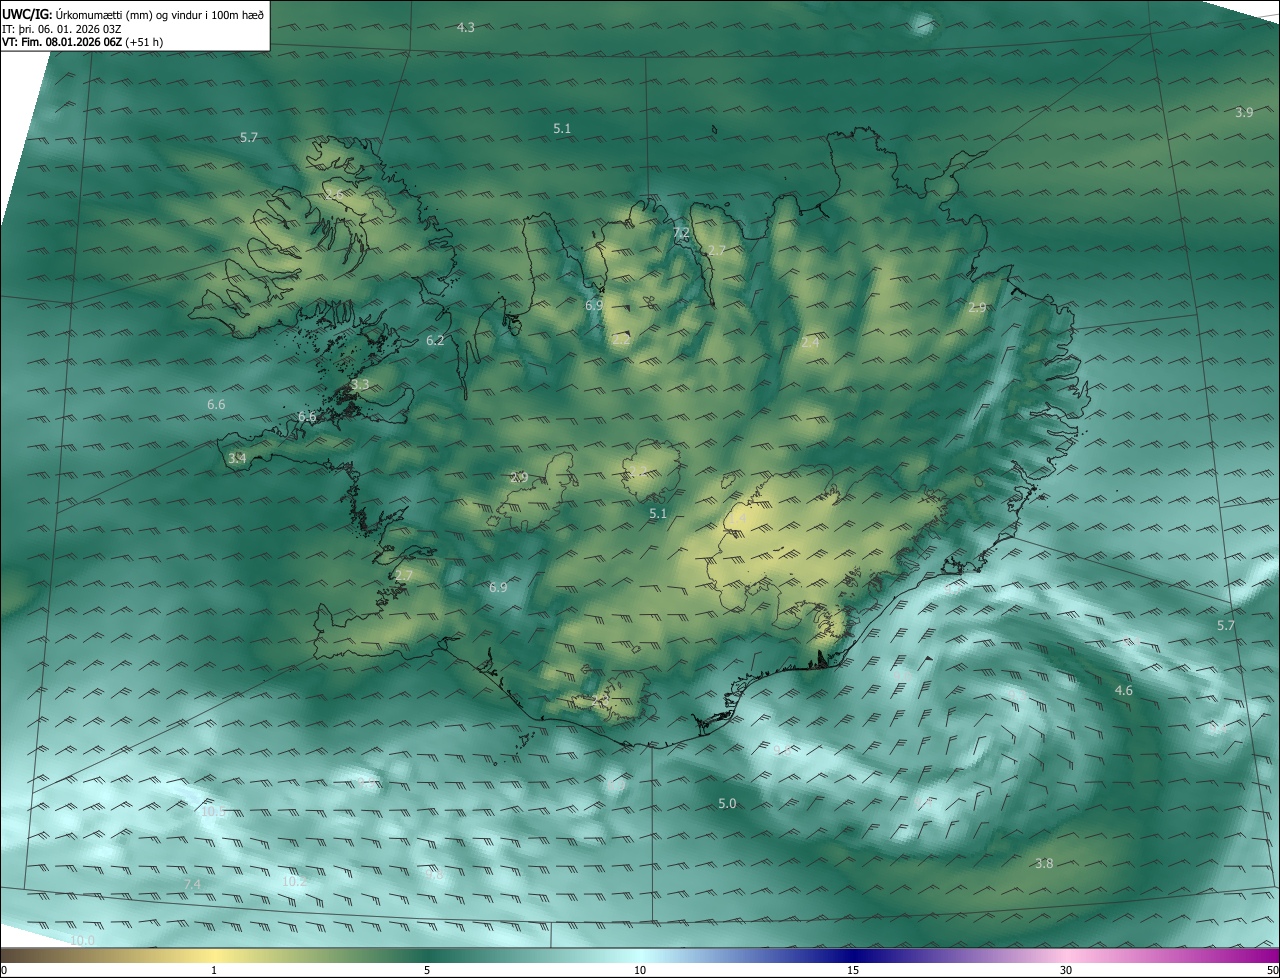Select the IT: þri. 06. 01. 2026 03Z line
The height and width of the screenshot is (978, 1280).
click(62, 28)
